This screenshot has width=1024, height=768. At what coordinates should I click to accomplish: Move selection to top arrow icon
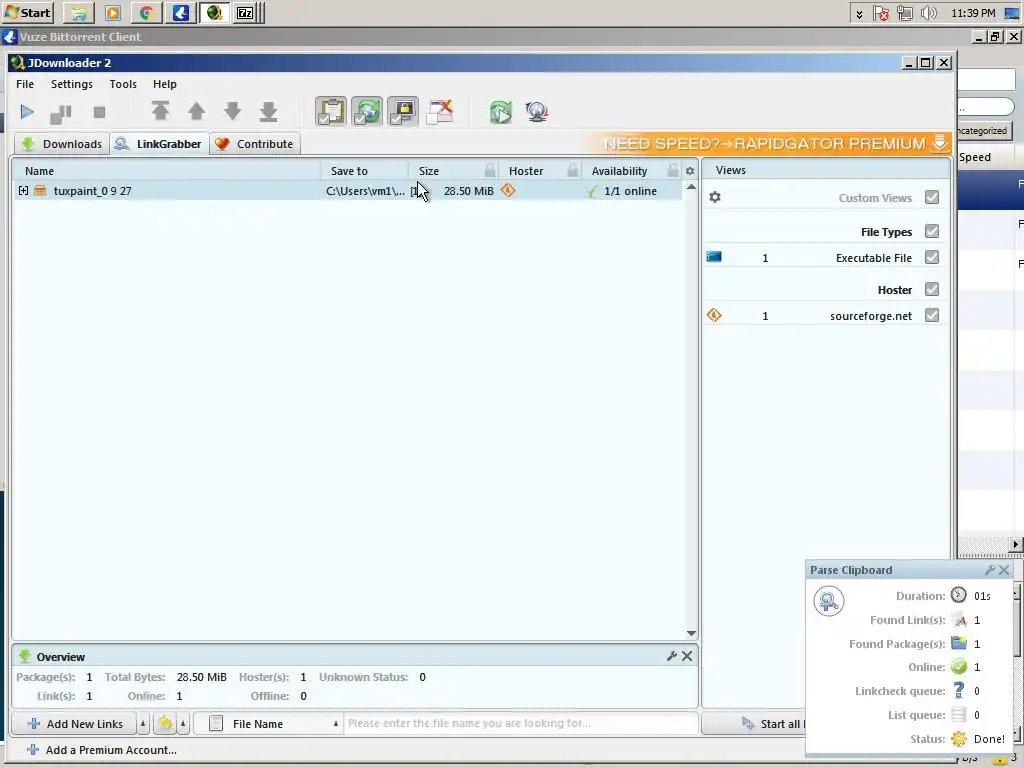tap(160, 112)
